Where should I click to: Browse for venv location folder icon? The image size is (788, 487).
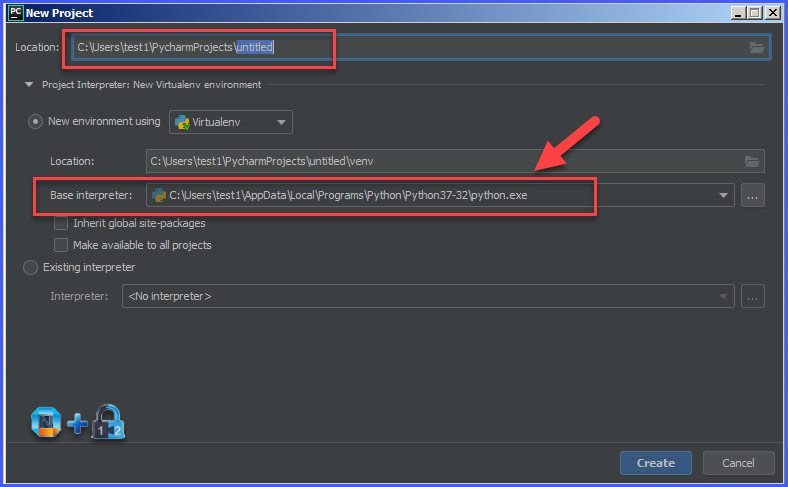click(752, 161)
